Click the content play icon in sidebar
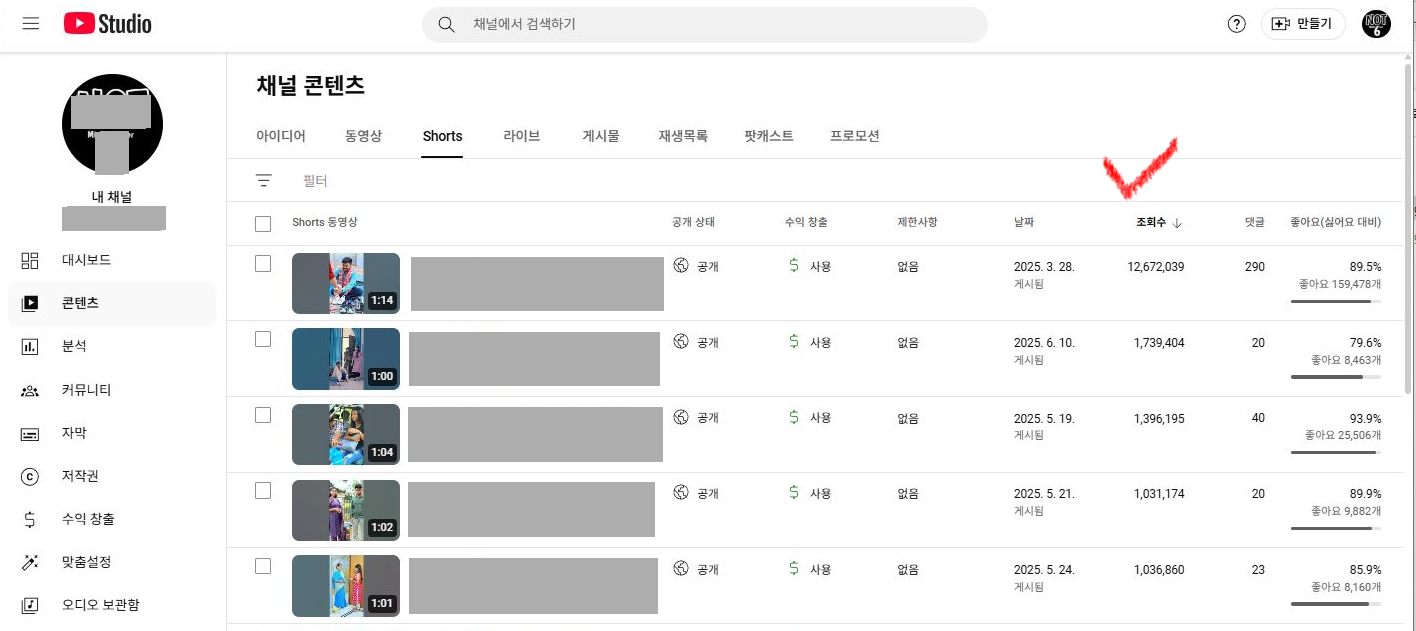This screenshot has height=631, width=1416. point(30,303)
